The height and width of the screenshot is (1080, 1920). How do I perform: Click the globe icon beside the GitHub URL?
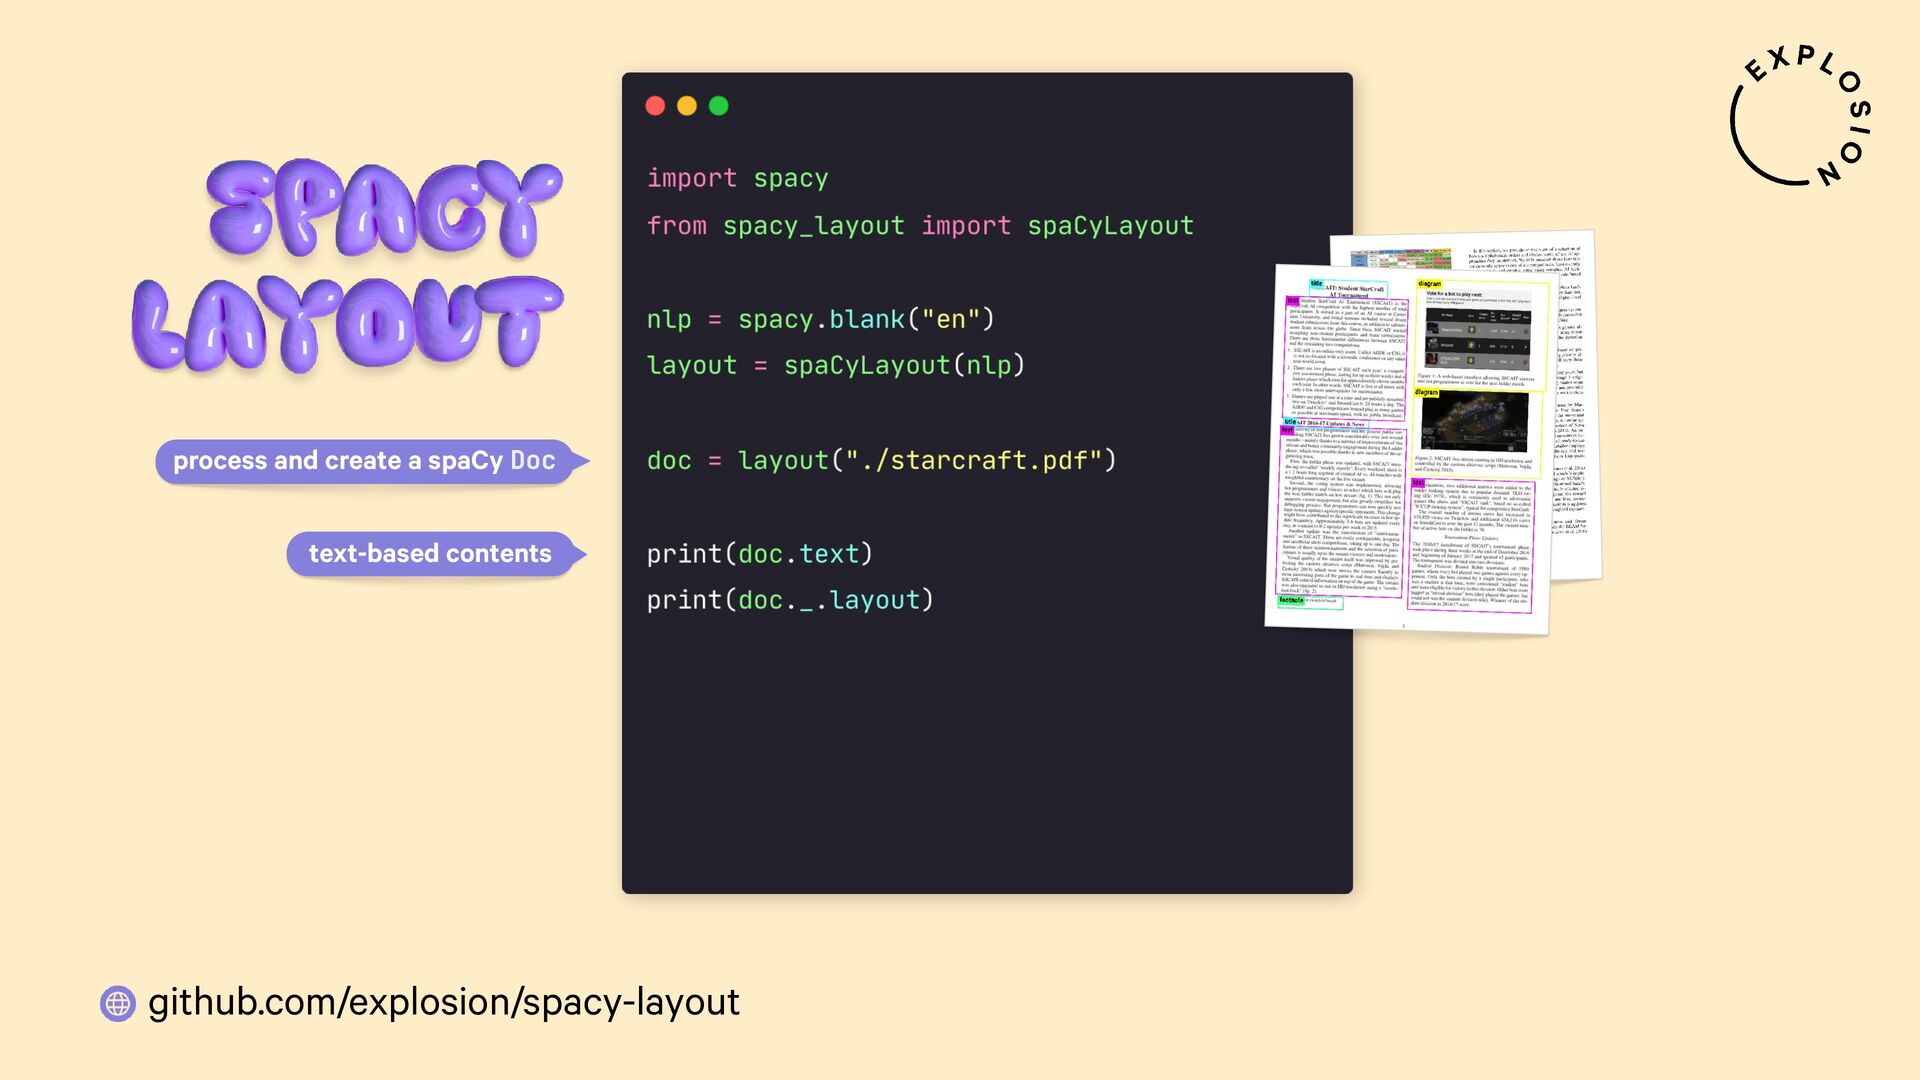click(x=118, y=1003)
